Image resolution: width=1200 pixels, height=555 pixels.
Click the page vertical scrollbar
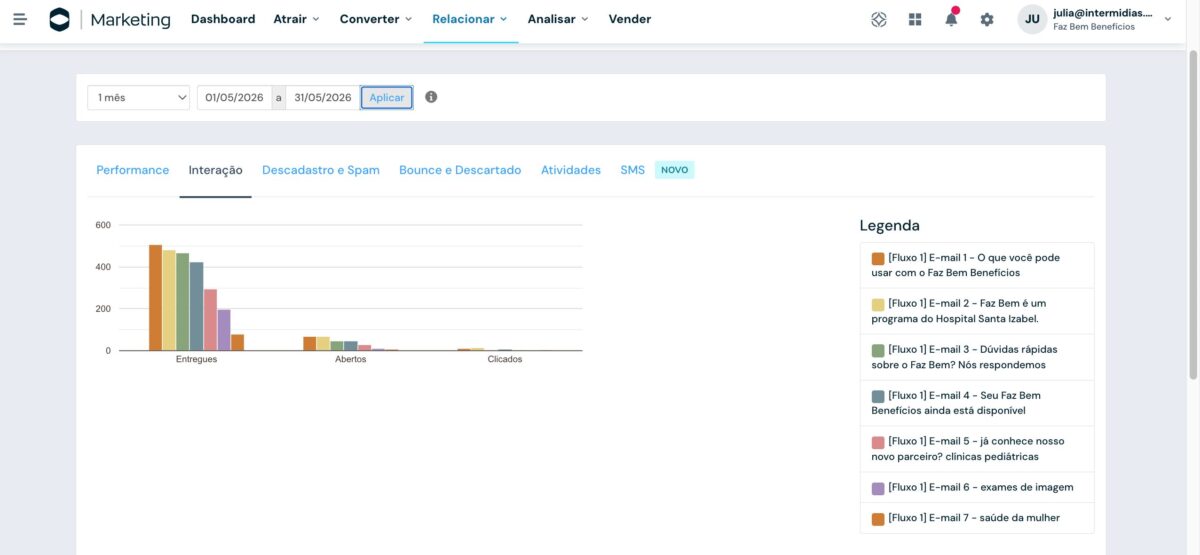(x=1192, y=215)
